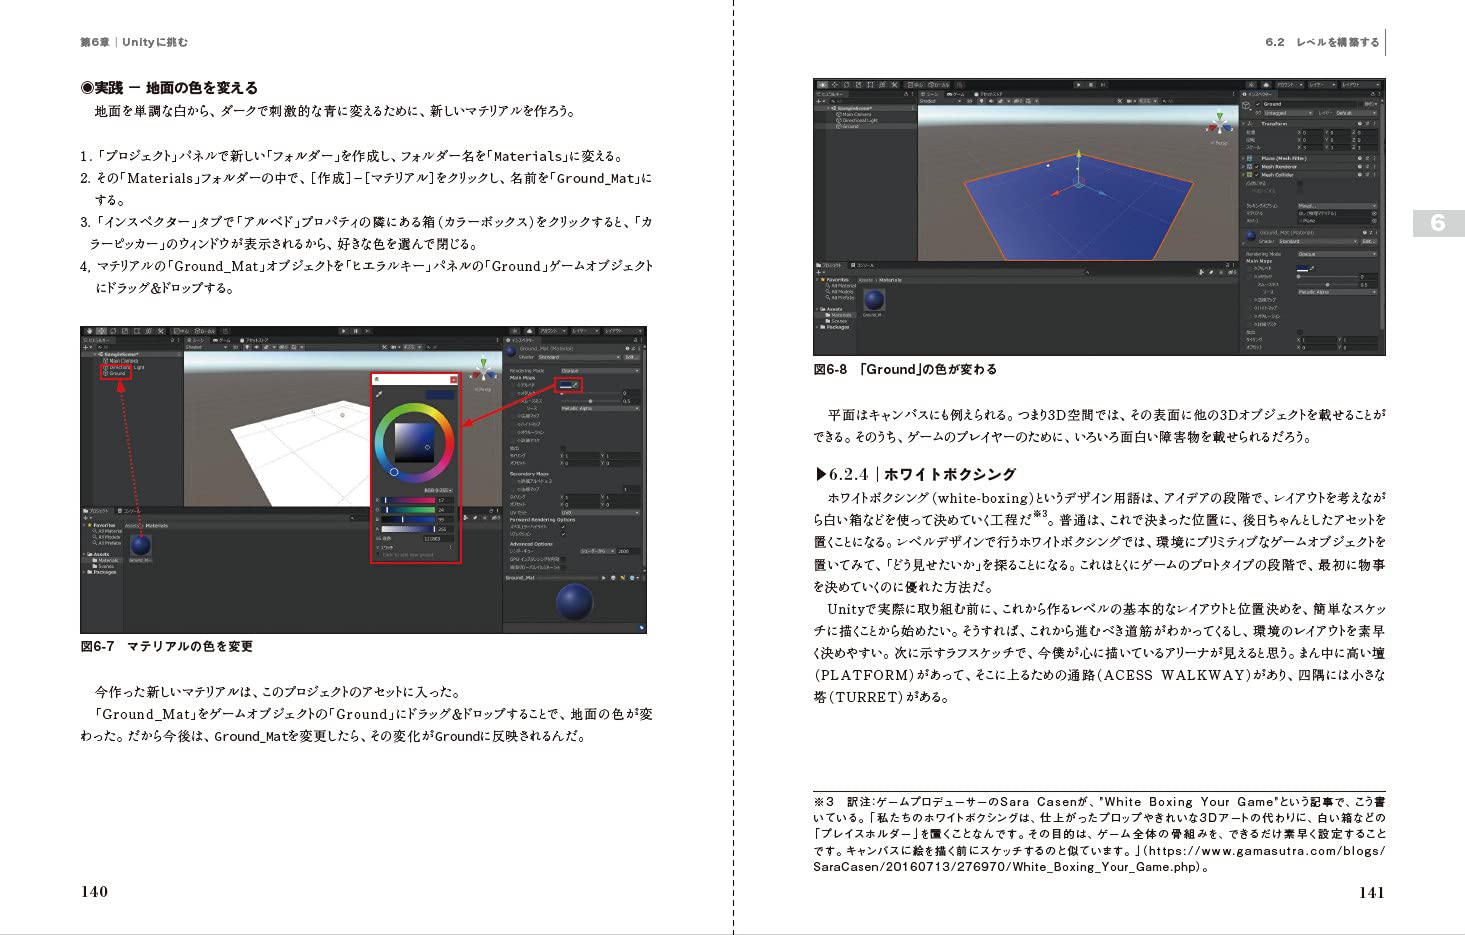Select the Inspector tab in figure 6-8
Viewport: 1465px width, 935px height.
(1259, 94)
